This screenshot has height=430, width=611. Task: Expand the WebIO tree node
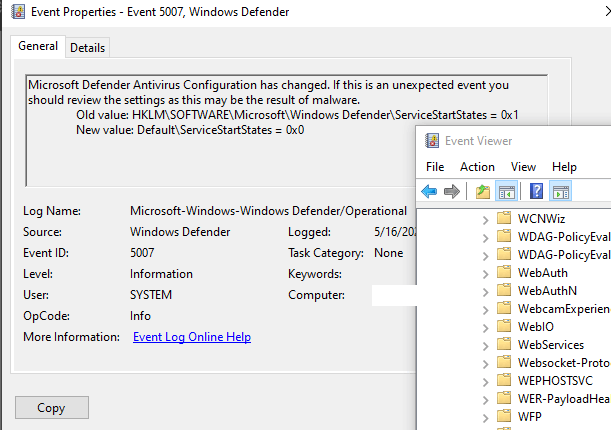(485, 328)
